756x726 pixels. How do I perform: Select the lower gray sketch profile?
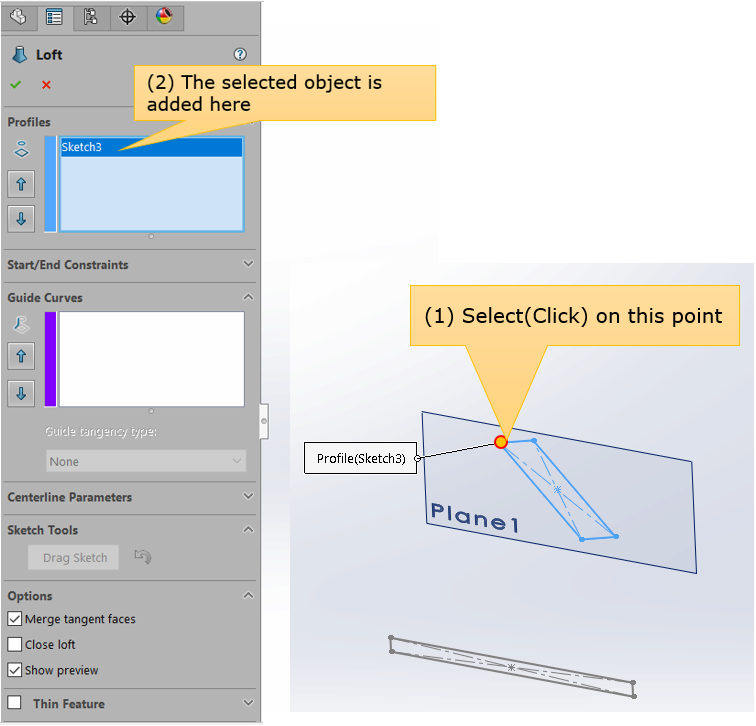click(512, 667)
